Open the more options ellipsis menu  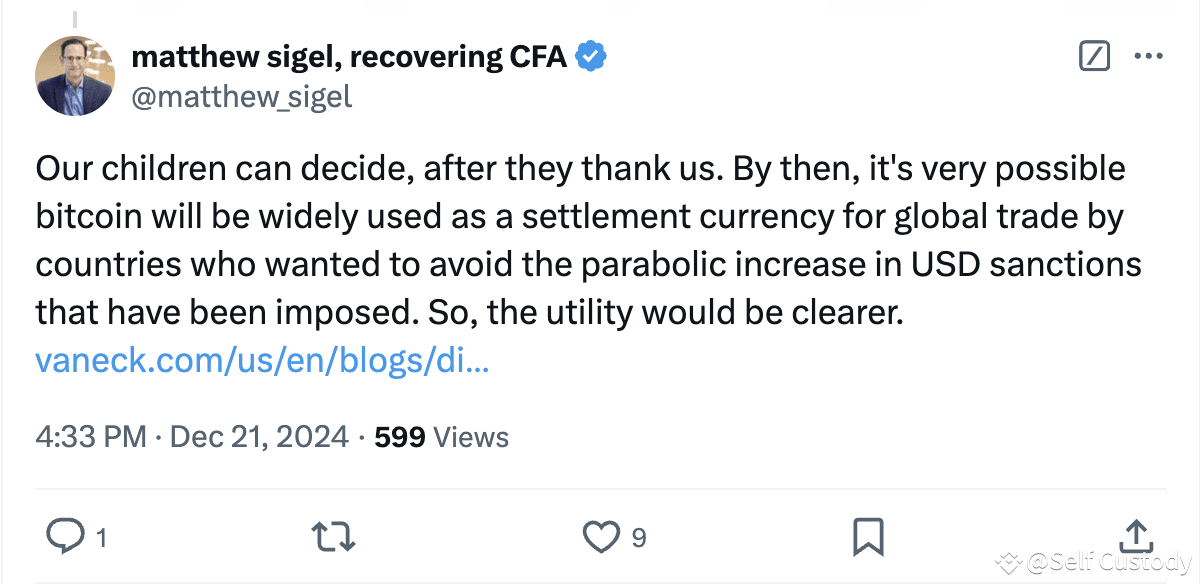[1147, 57]
